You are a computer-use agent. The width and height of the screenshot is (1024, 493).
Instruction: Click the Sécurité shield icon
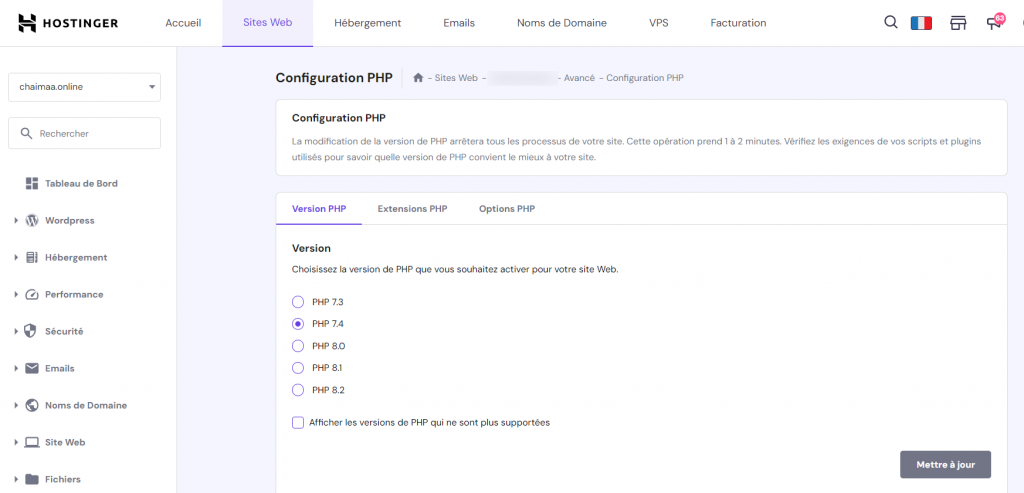point(31,331)
